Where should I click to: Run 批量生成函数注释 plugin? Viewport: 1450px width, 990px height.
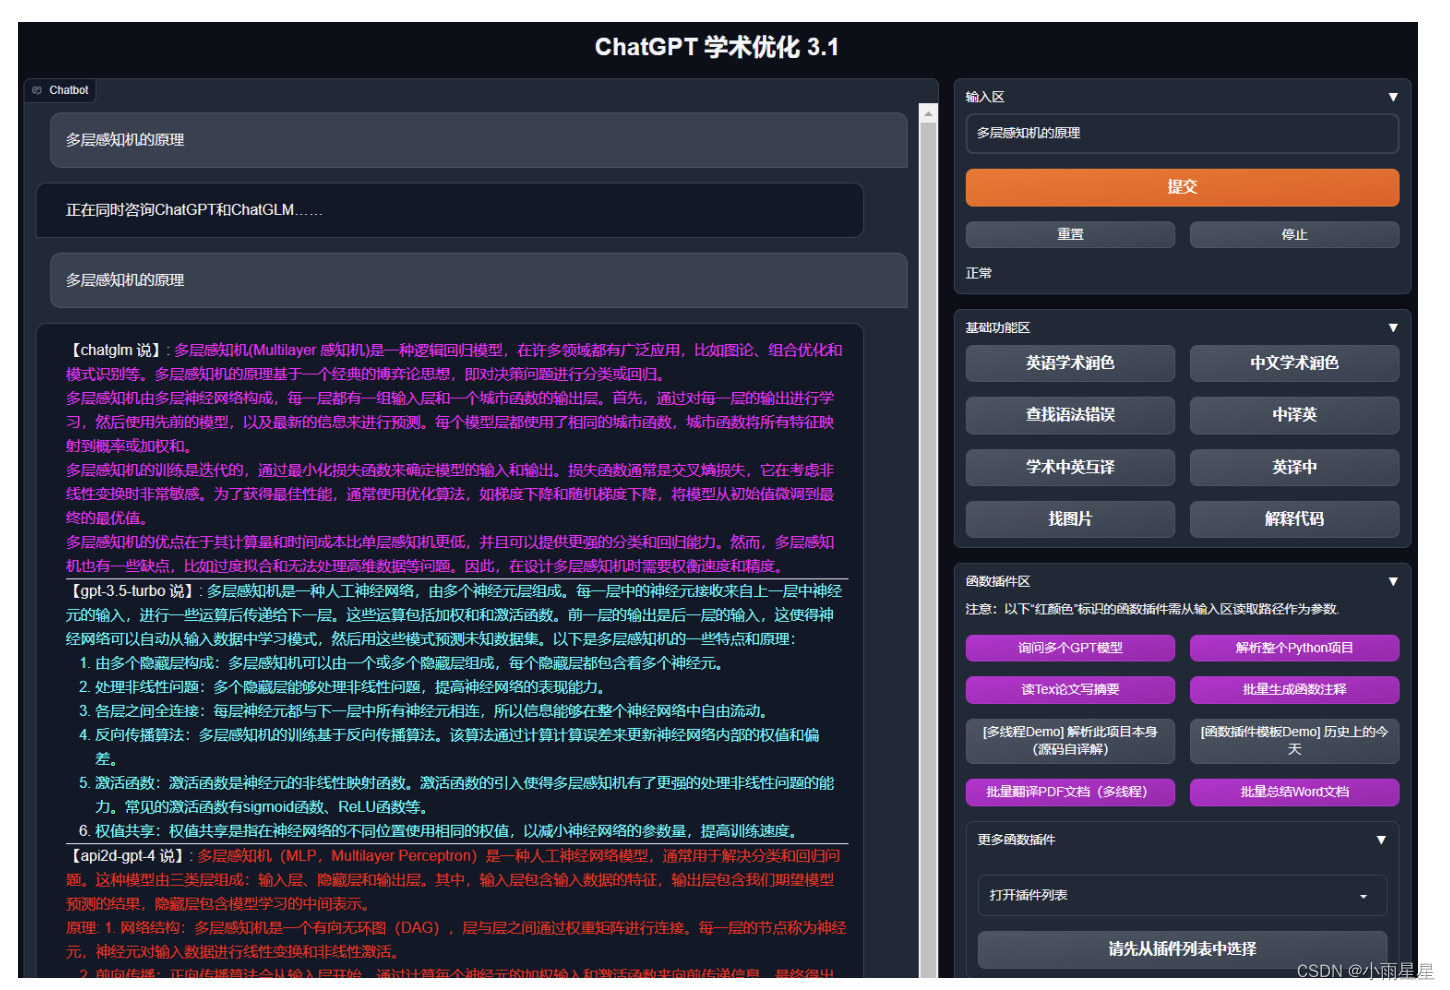point(1294,690)
